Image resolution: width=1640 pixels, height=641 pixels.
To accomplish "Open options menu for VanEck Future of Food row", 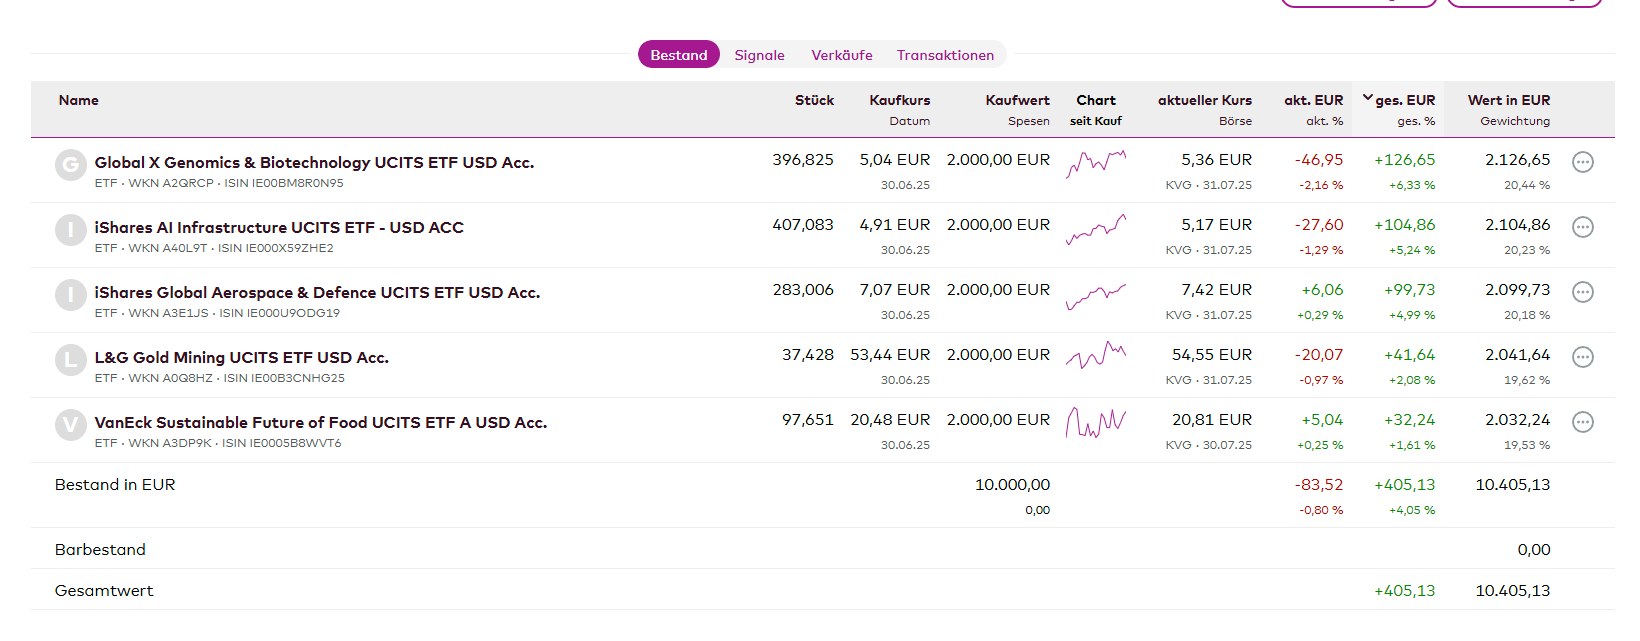I will (1582, 422).
